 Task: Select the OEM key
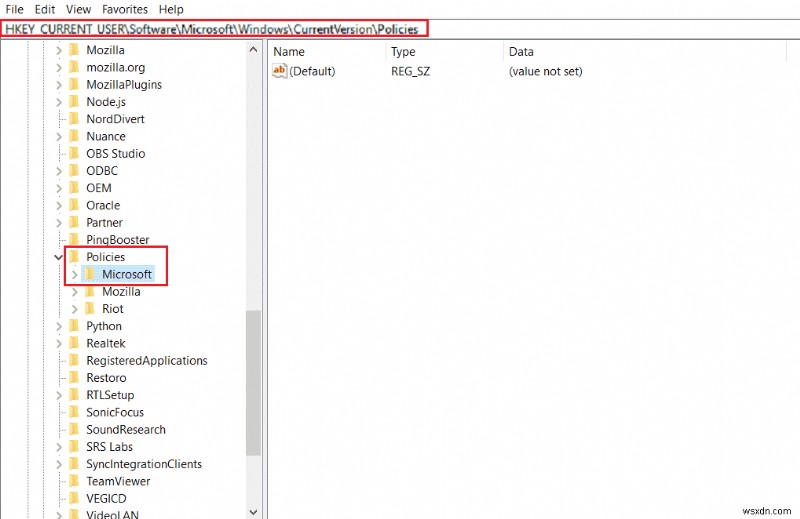pos(98,188)
